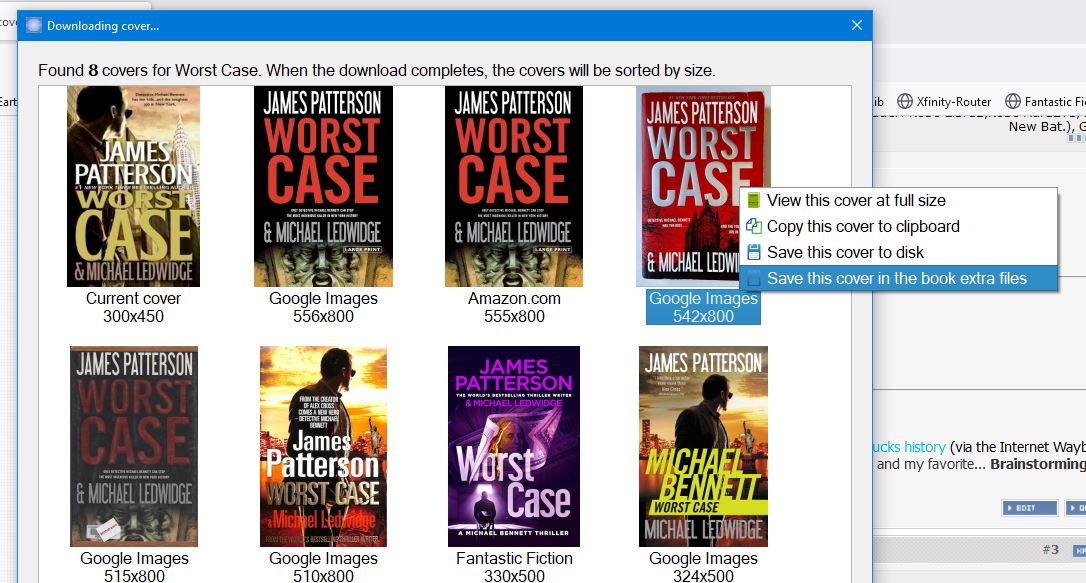1086x583 pixels.
Task: Click the Xfinity-Router bookmark globe icon
Action: (x=905, y=101)
